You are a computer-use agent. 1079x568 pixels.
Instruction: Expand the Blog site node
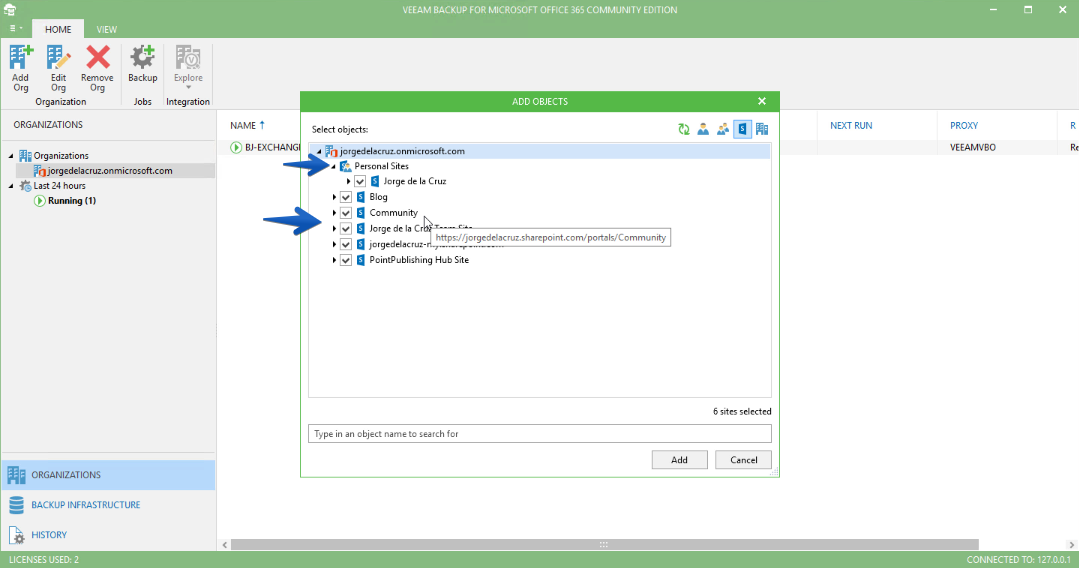click(334, 197)
